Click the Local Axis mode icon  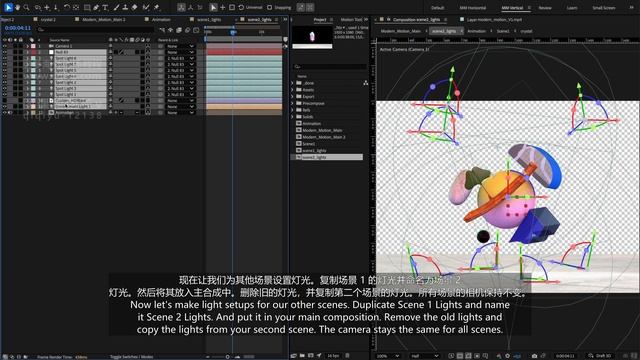[x=181, y=7]
